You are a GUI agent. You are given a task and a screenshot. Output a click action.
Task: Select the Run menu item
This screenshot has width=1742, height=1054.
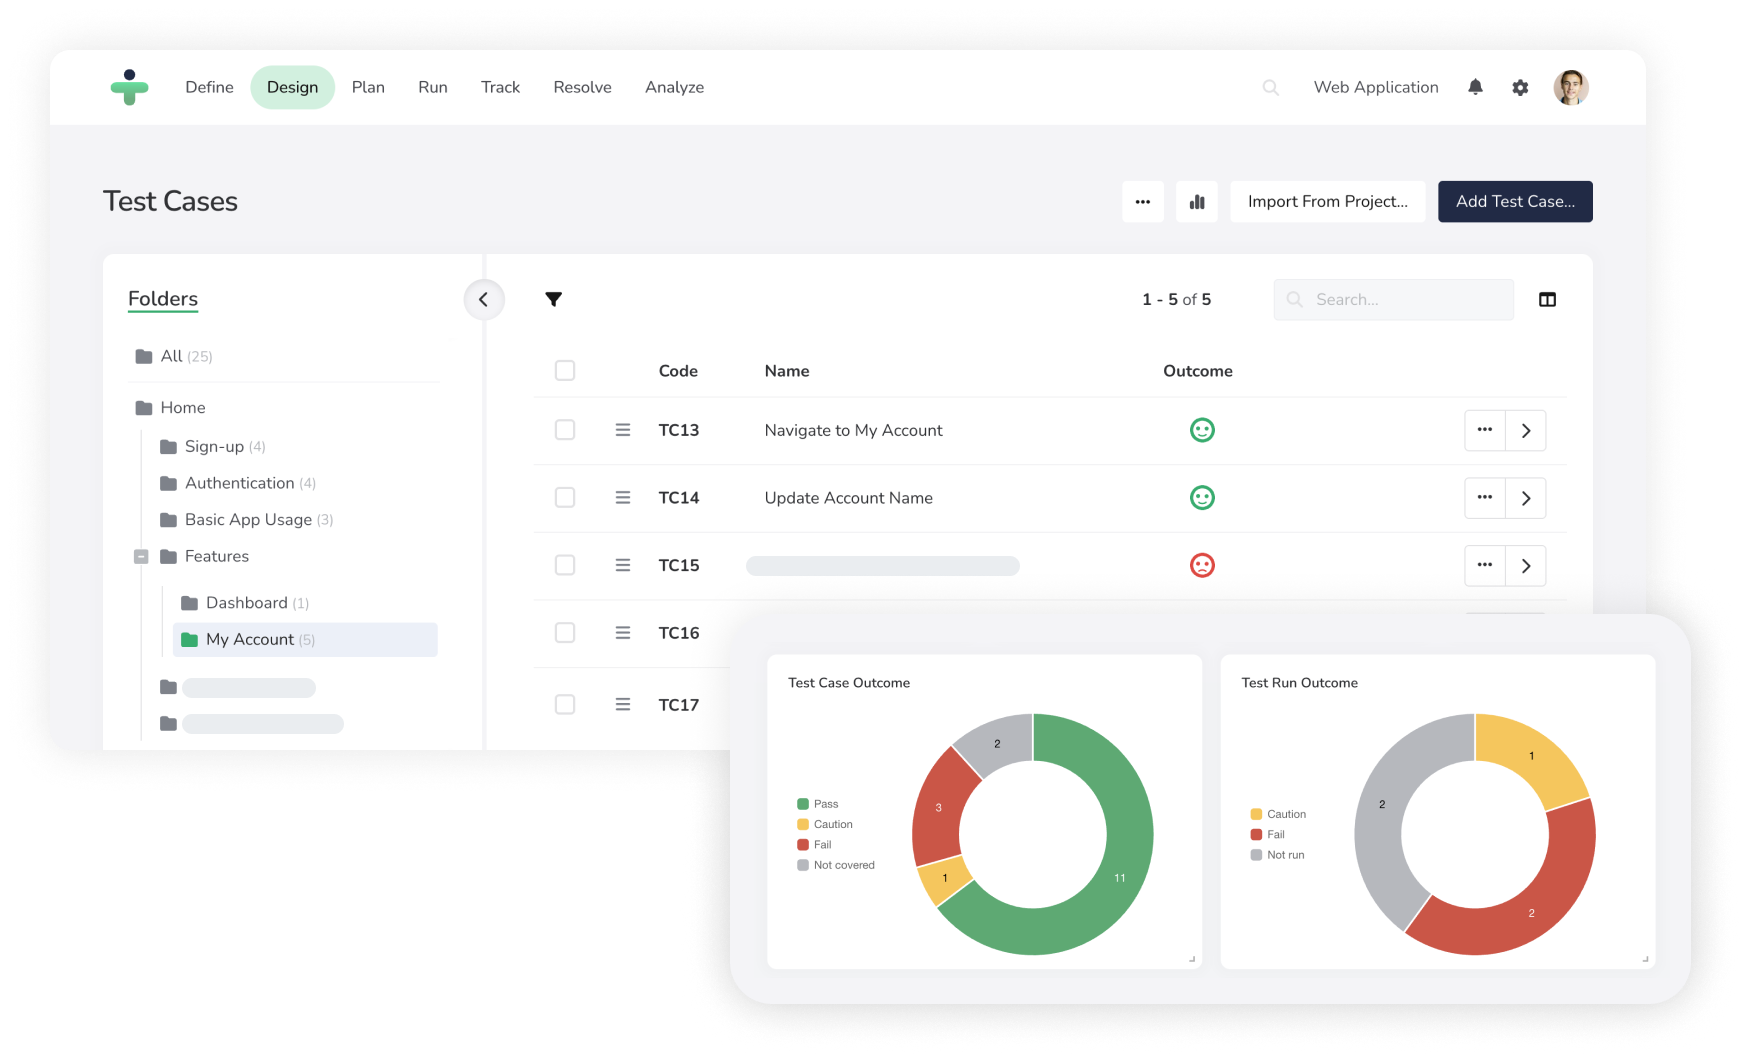point(432,87)
